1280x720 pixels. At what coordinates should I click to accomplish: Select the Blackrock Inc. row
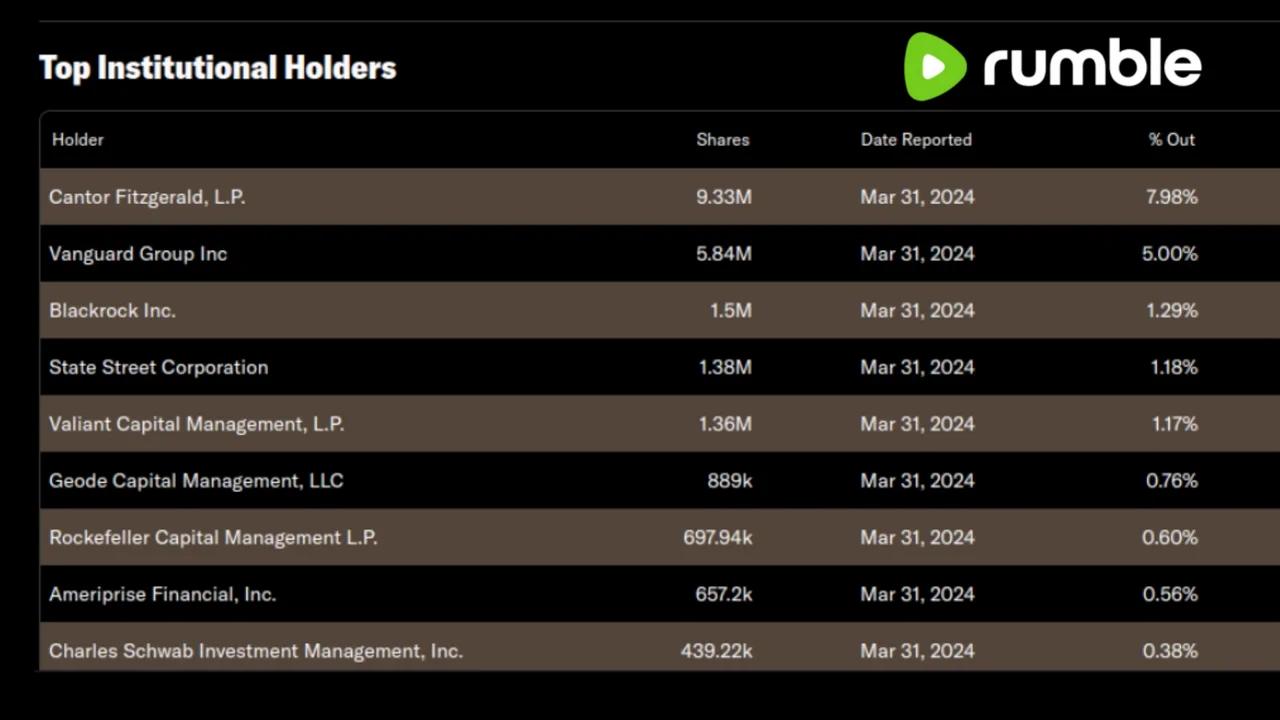coord(112,311)
